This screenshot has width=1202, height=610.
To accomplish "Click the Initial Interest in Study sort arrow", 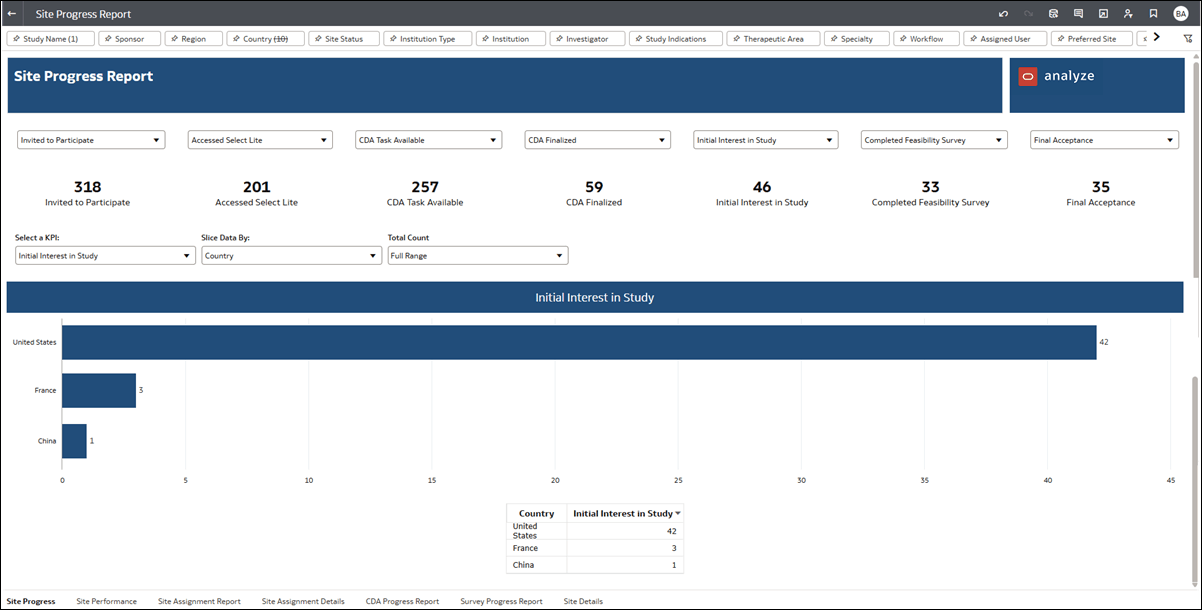I will point(679,513).
